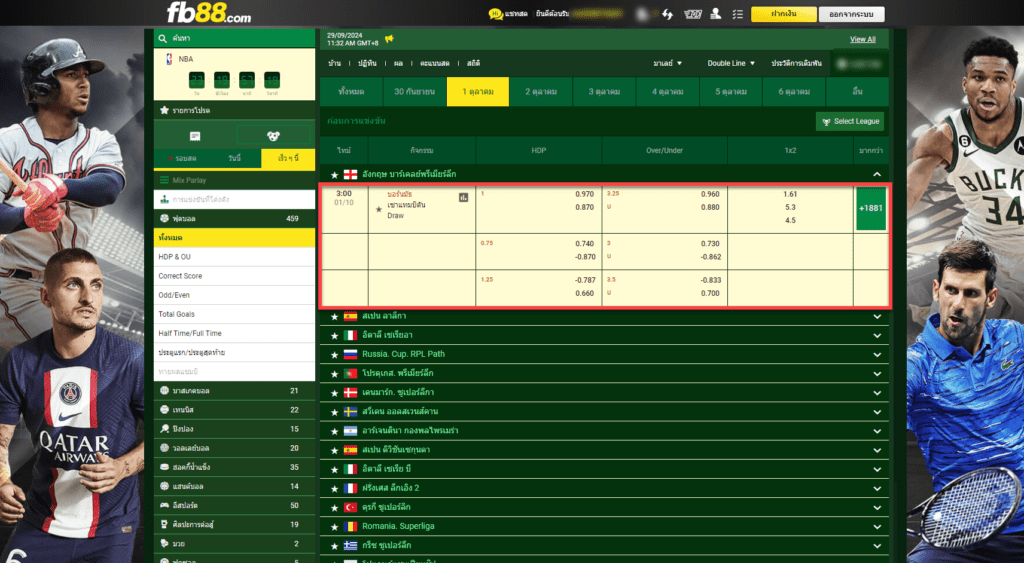Switch to the live (รอบสด) tab
The image size is (1024, 563).
[182, 159]
